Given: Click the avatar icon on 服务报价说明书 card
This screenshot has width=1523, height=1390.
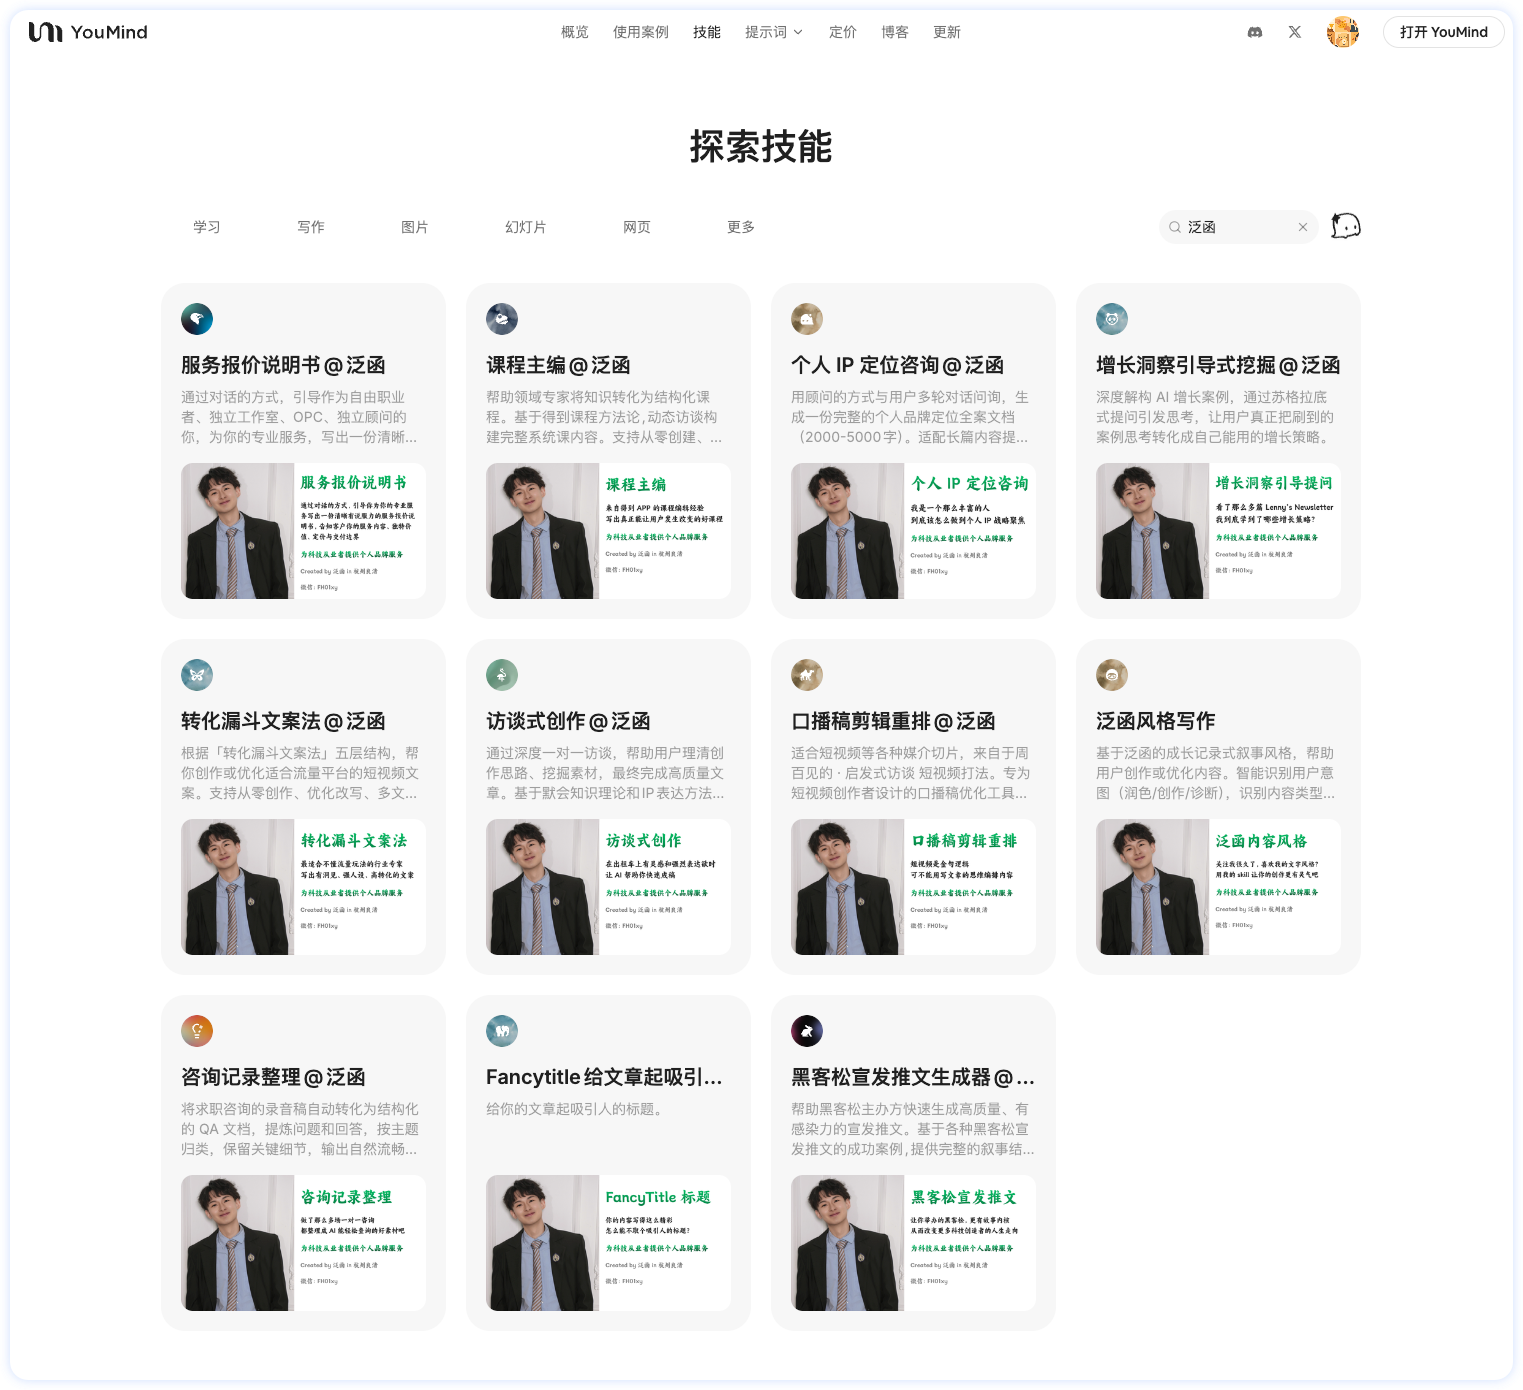Looking at the screenshot, I should 197,319.
